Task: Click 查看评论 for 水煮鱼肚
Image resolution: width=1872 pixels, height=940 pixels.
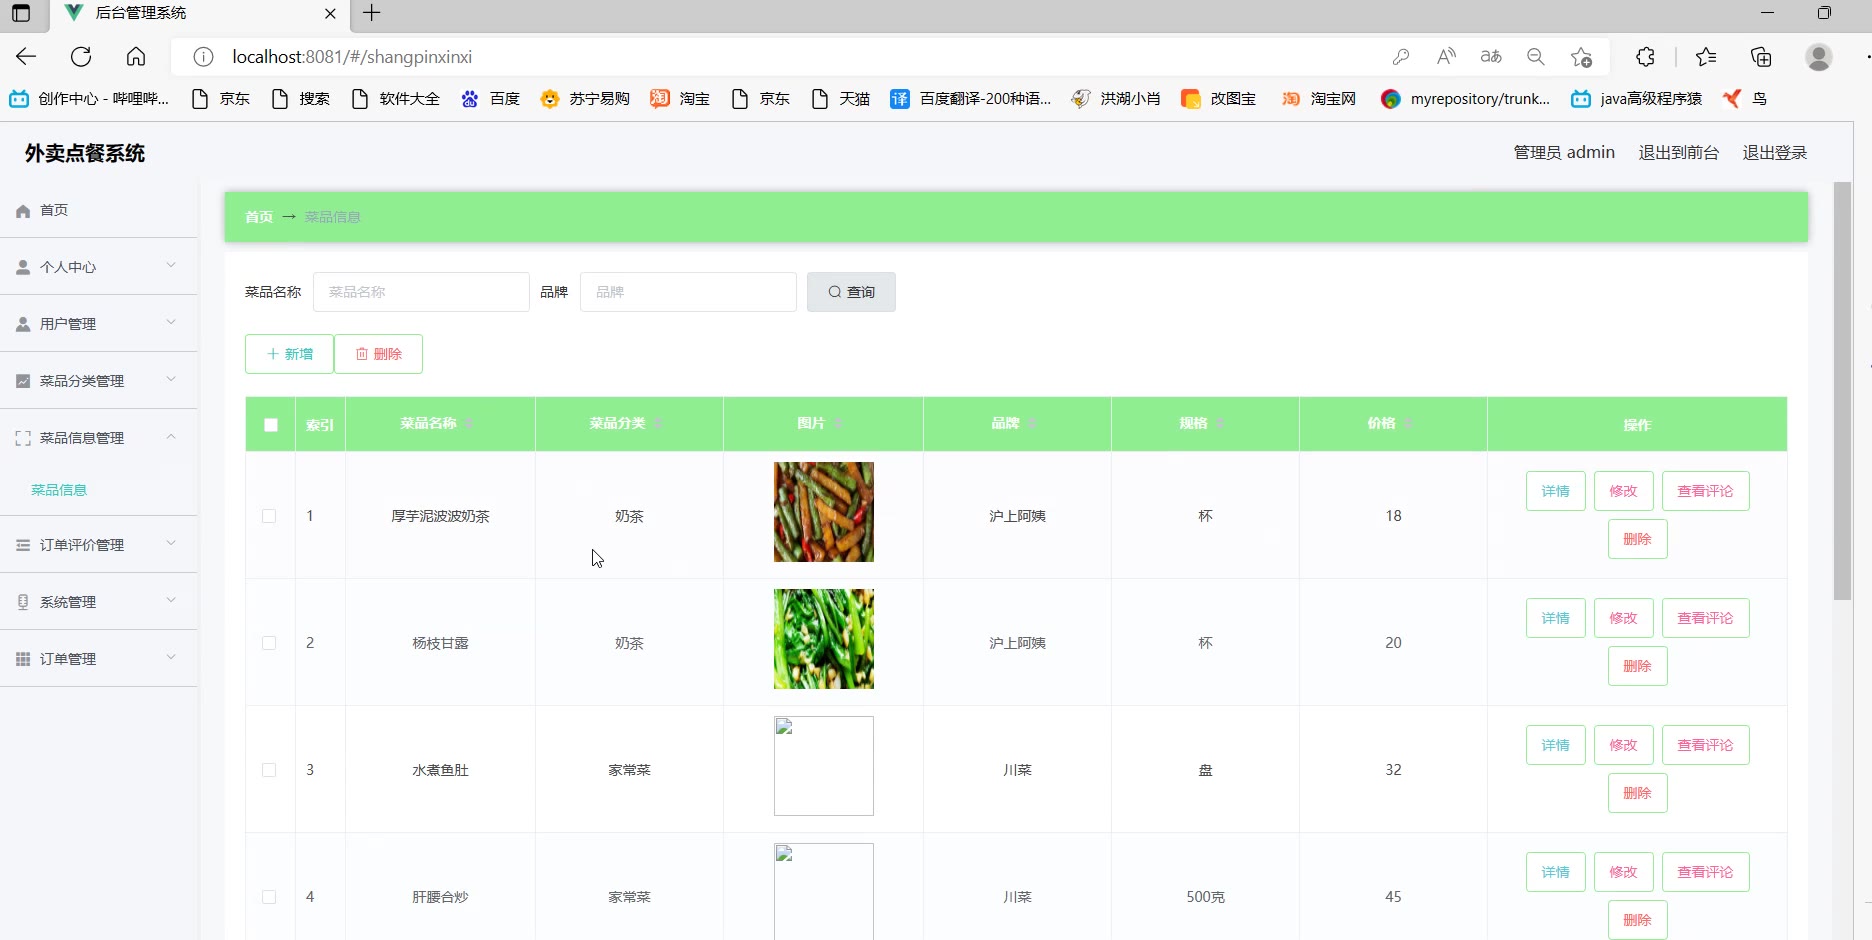Action: [1705, 745]
